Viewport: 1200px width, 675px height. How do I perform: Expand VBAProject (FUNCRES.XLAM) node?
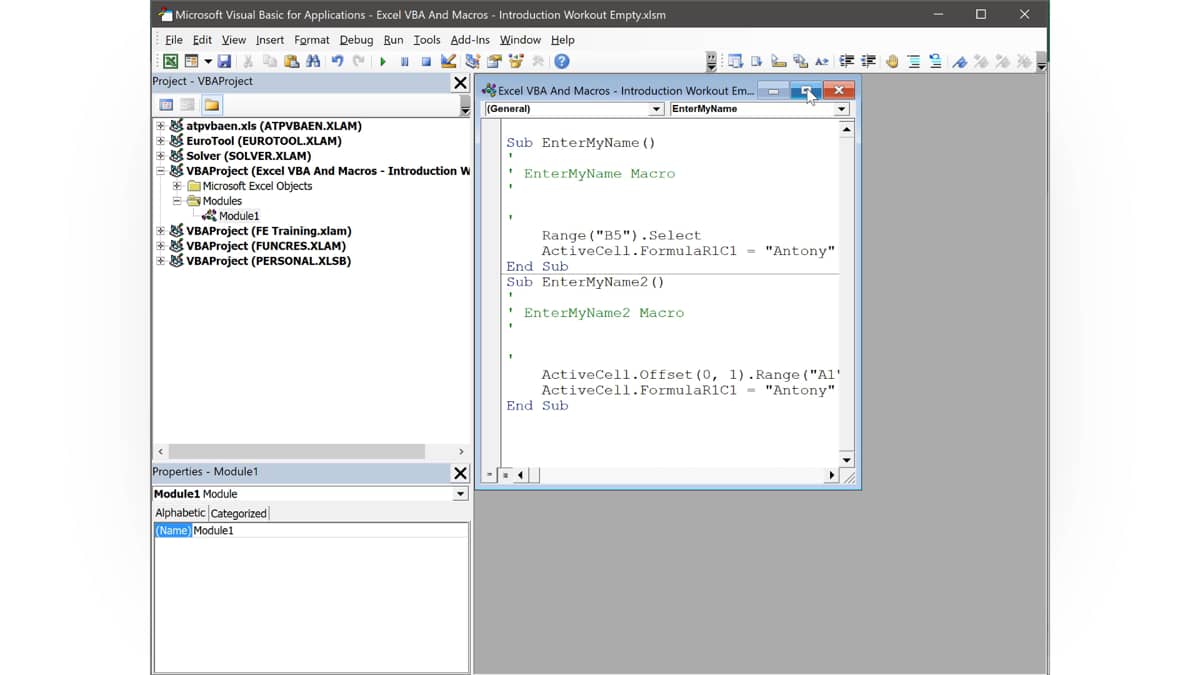(x=160, y=246)
